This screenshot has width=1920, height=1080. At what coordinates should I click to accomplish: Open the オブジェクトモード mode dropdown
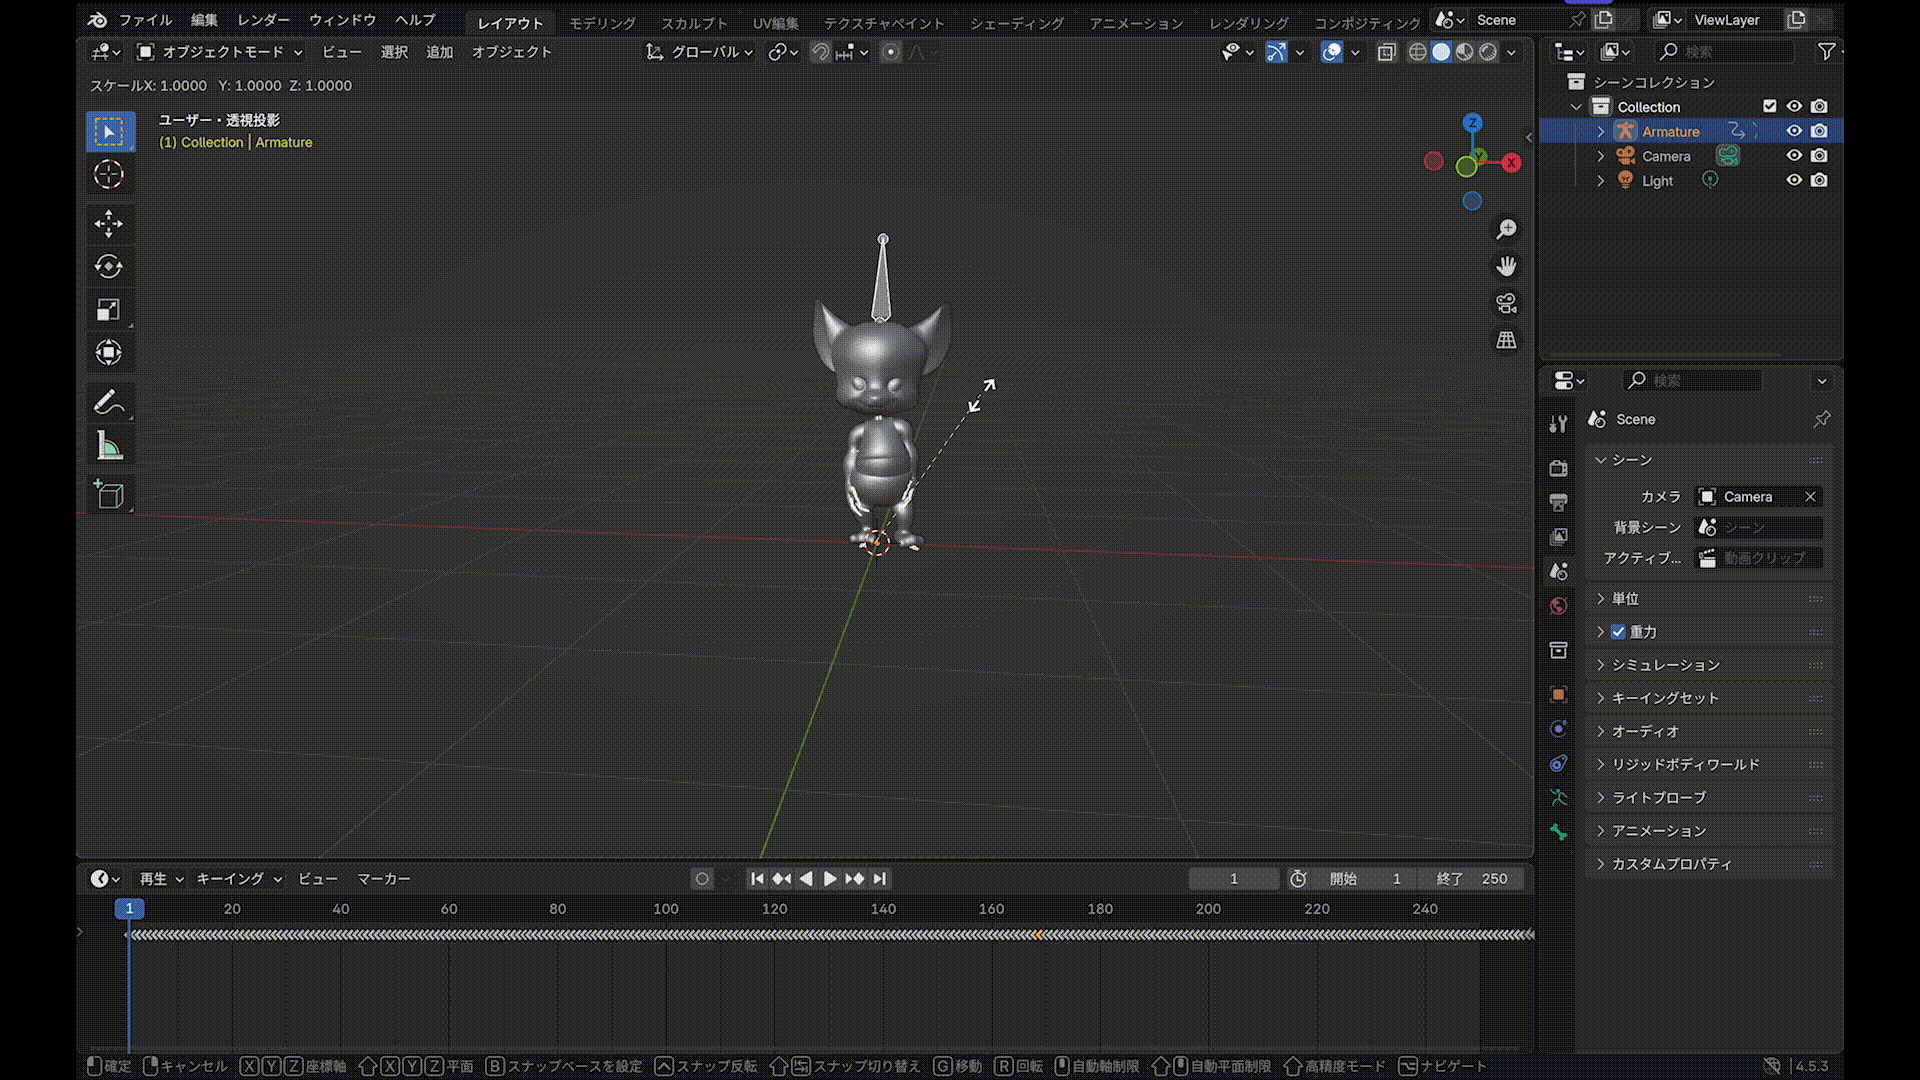pos(220,52)
